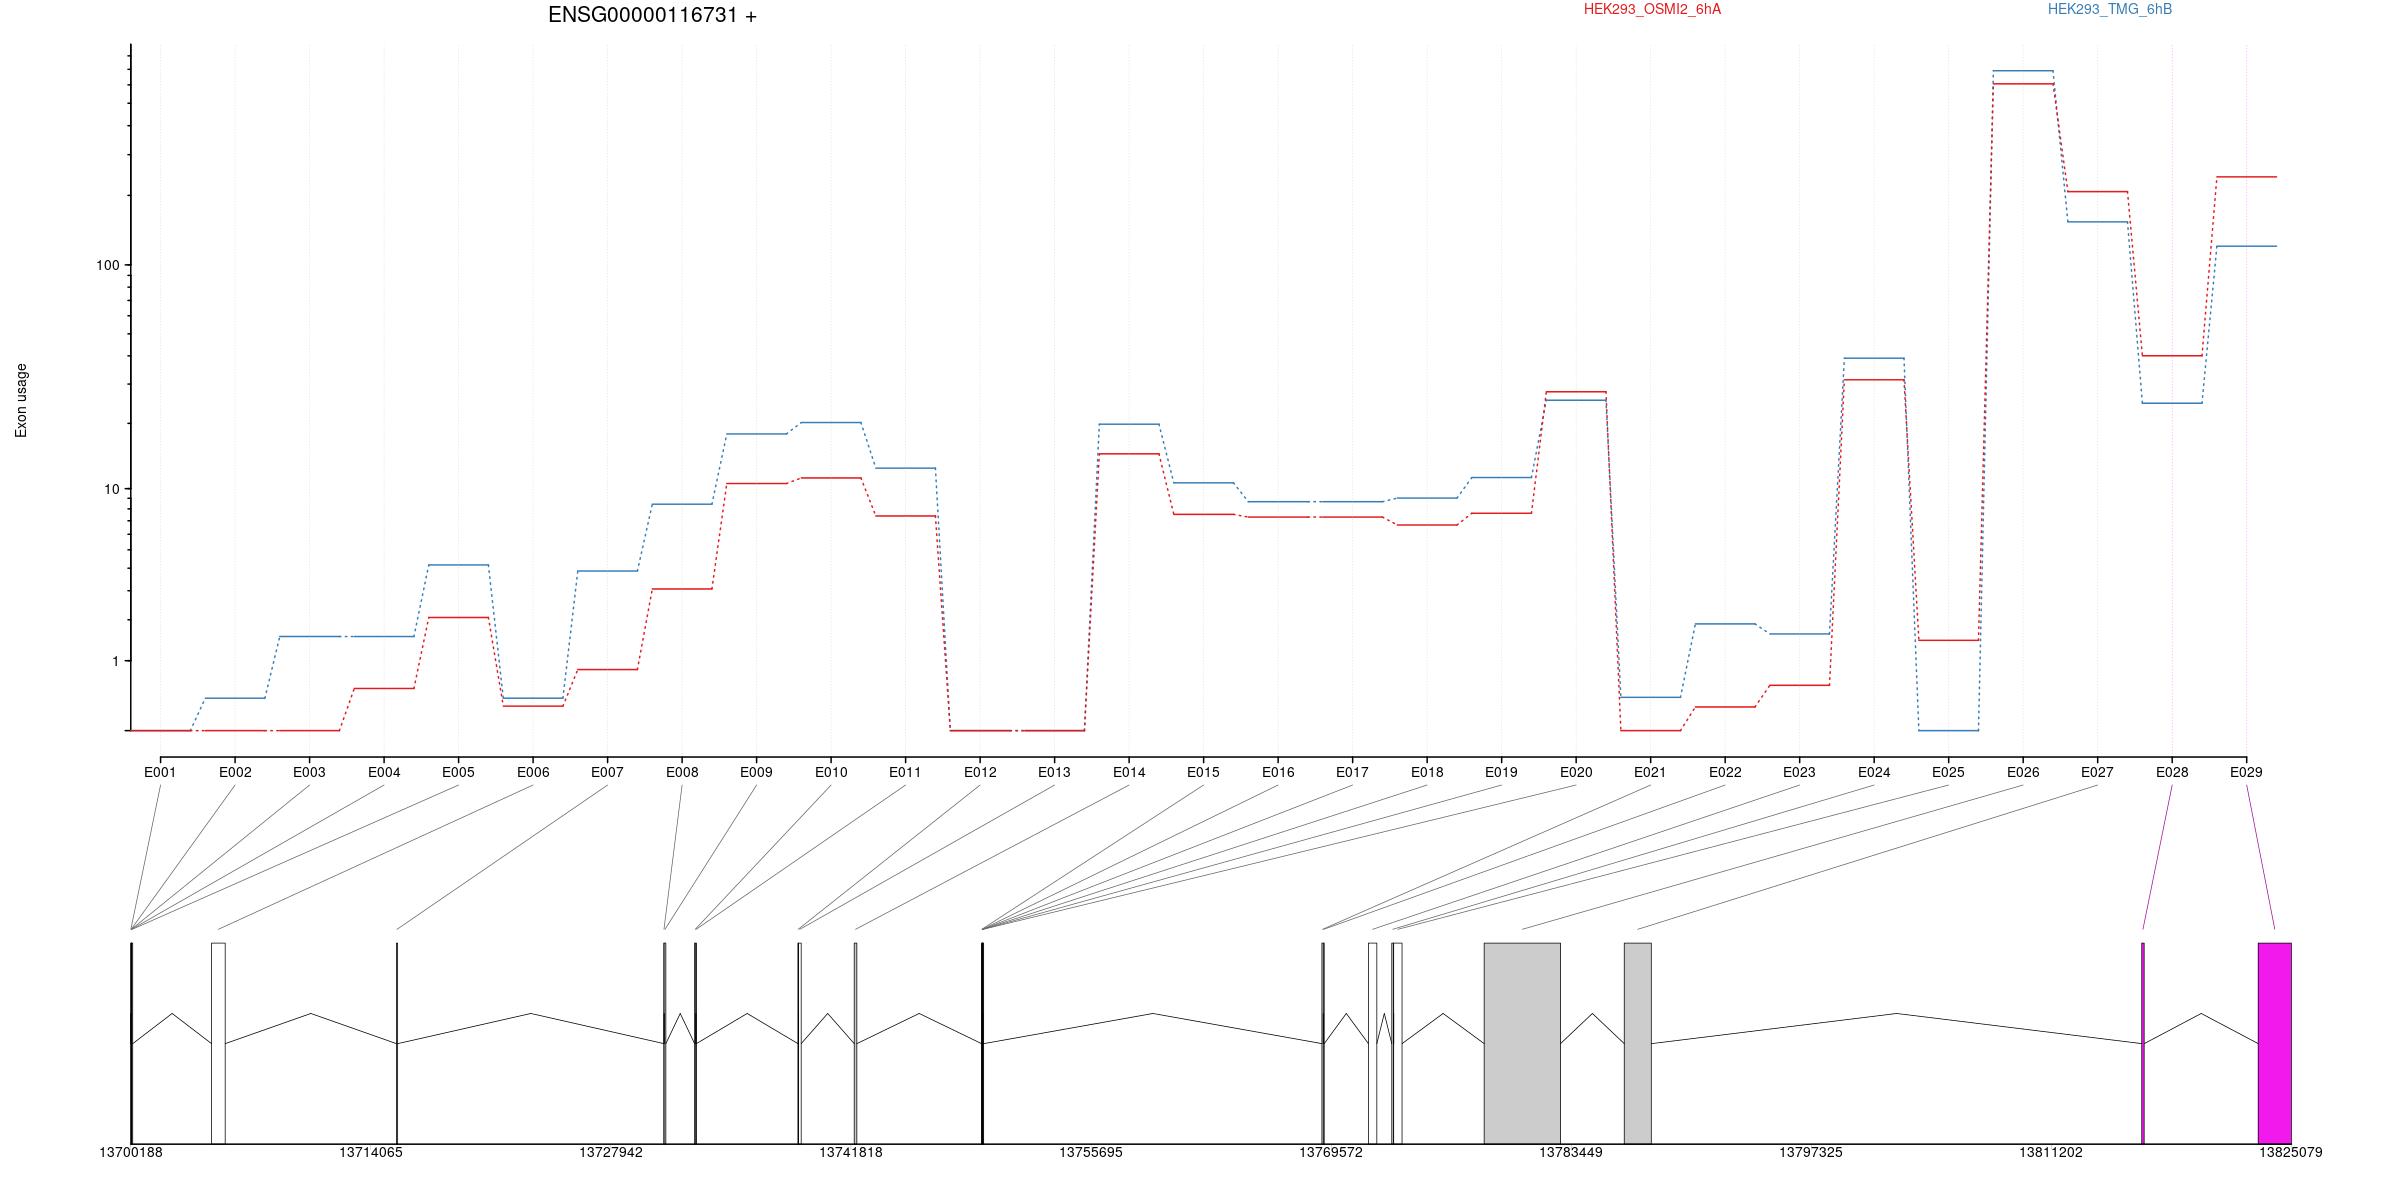Click genomic coordinate 13825079
This screenshot has width=2400, height=1200.
coord(2291,1152)
